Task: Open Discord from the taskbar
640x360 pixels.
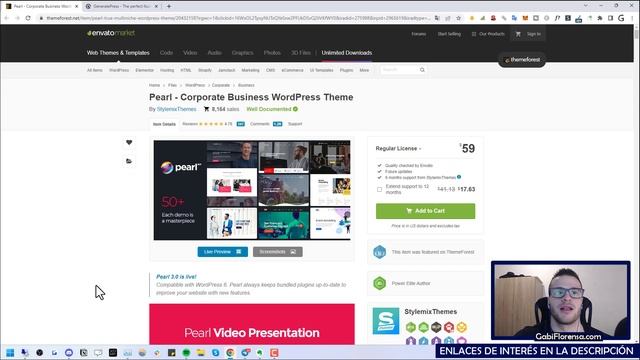Action: 69,353
